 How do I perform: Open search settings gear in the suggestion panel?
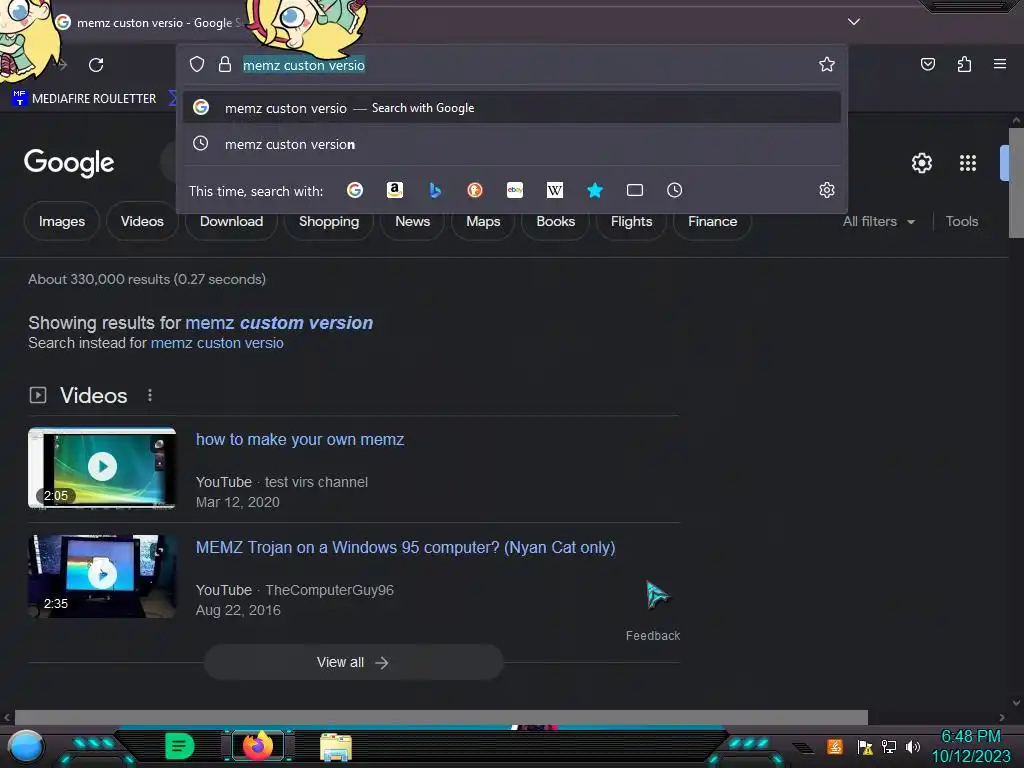point(827,190)
